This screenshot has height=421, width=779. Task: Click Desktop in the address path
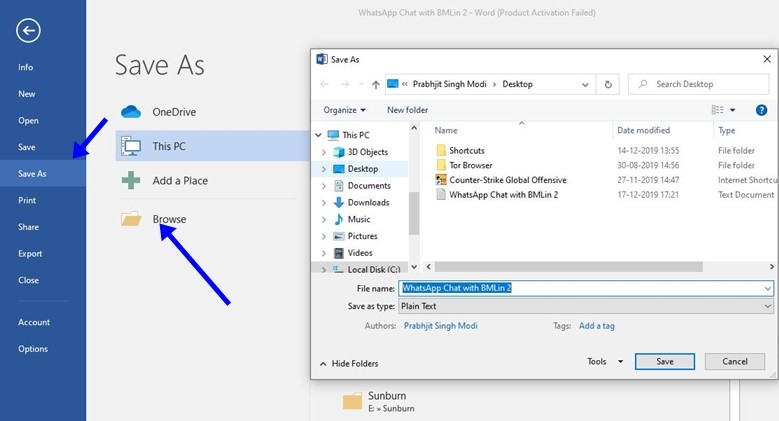pos(517,84)
